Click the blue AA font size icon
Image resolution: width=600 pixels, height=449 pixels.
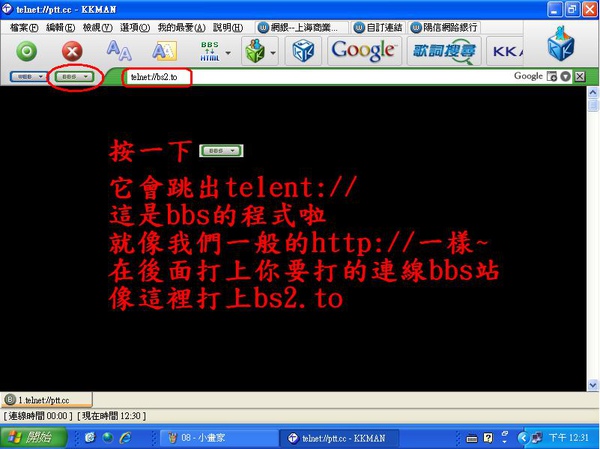click(x=119, y=51)
